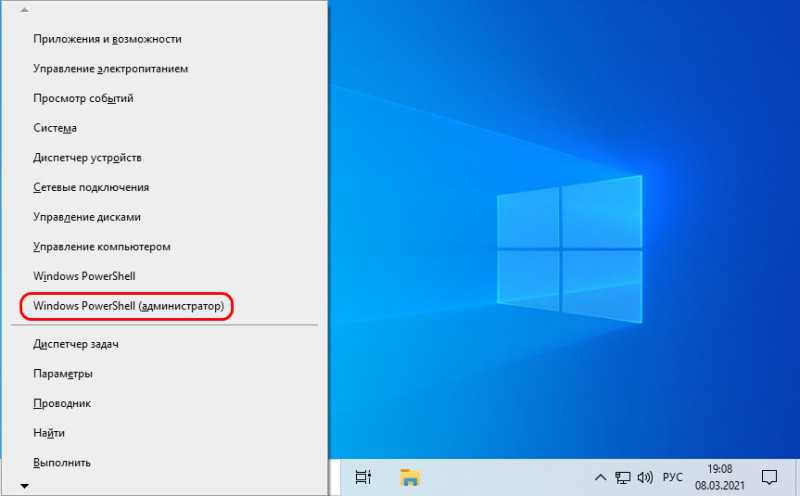Launch Windows PowerShell (администратор)
The height and width of the screenshot is (496, 800).
(x=164, y=306)
